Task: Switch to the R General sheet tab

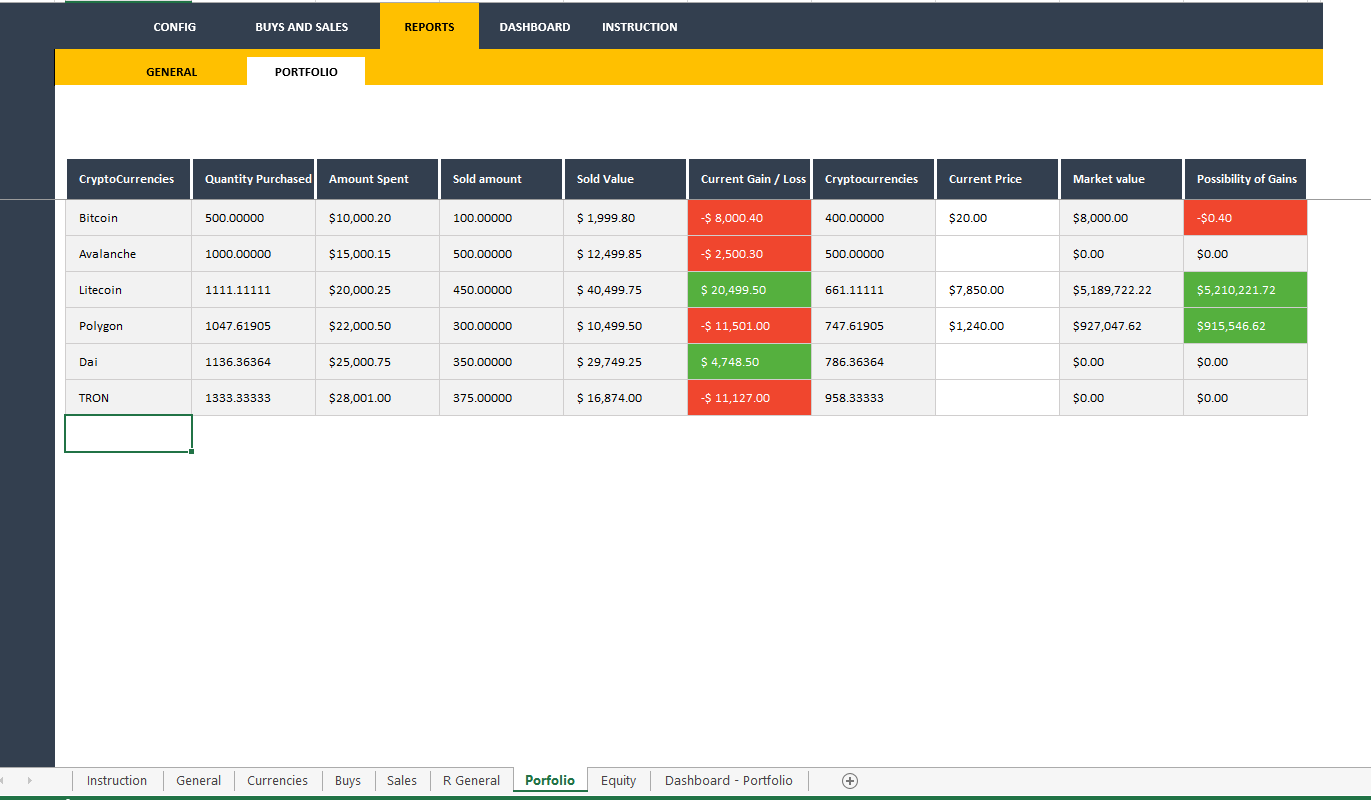Action: pos(471,781)
